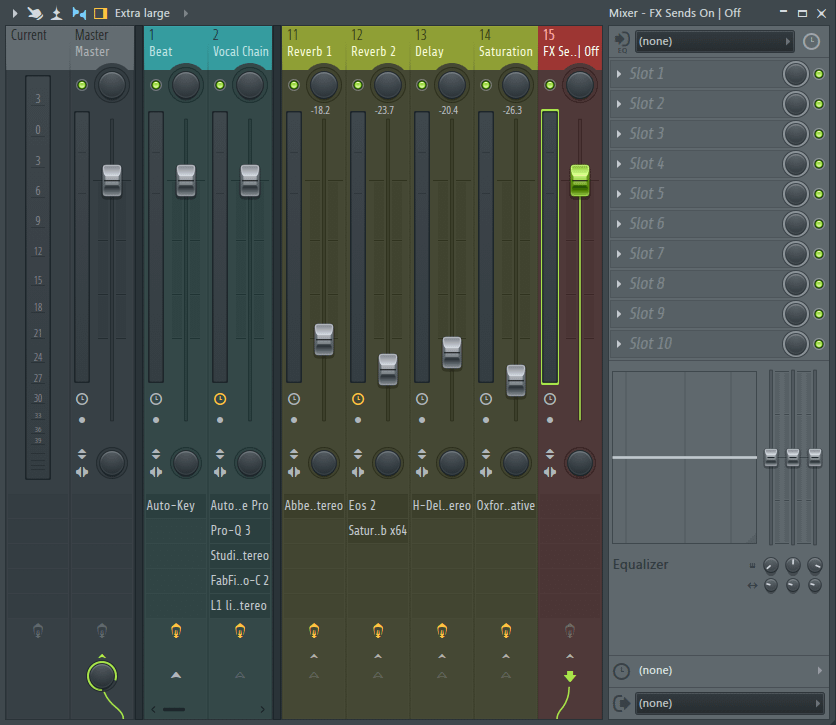Open the Pro-Q 3 plugin on Vocal Chain
Viewport: 836px width, 725px height.
pyautogui.click(x=240, y=531)
